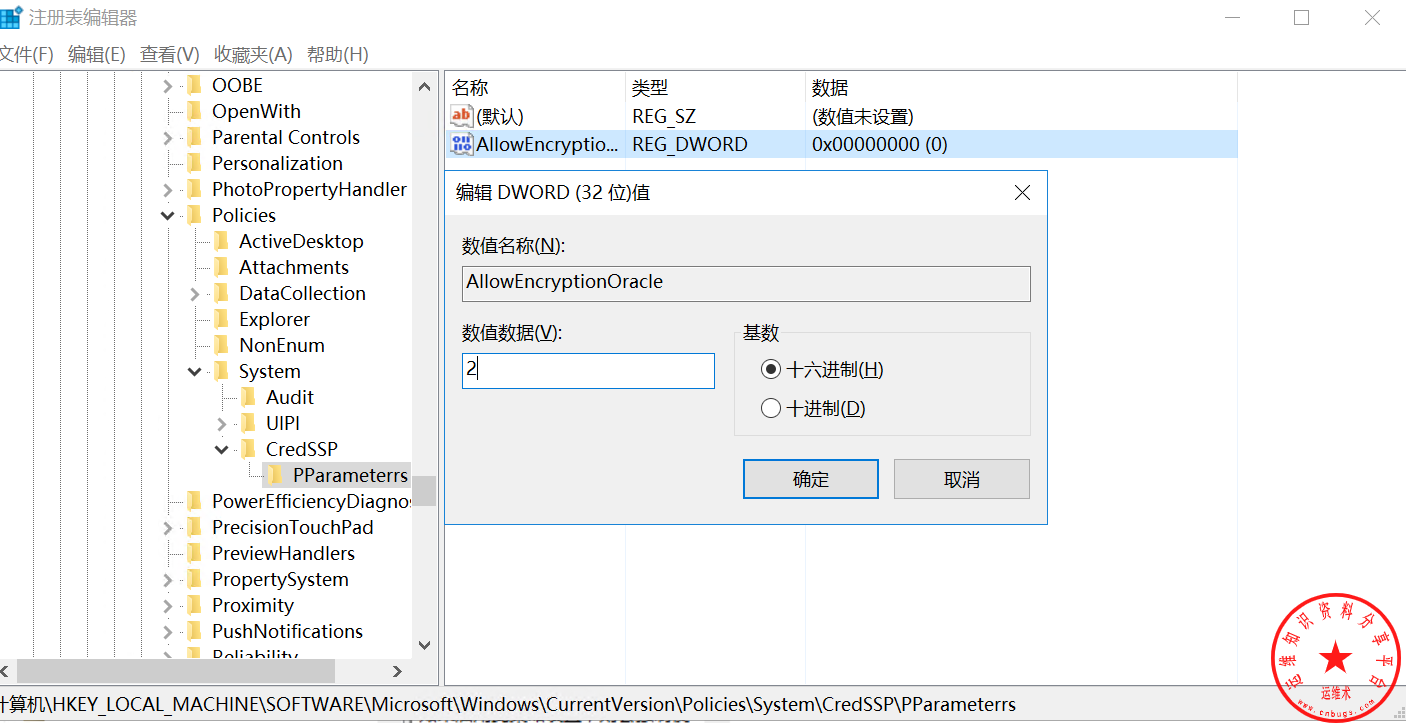1406x723 pixels.
Task: Click the PParameterrs folder icon
Action: pyautogui.click(x=275, y=475)
